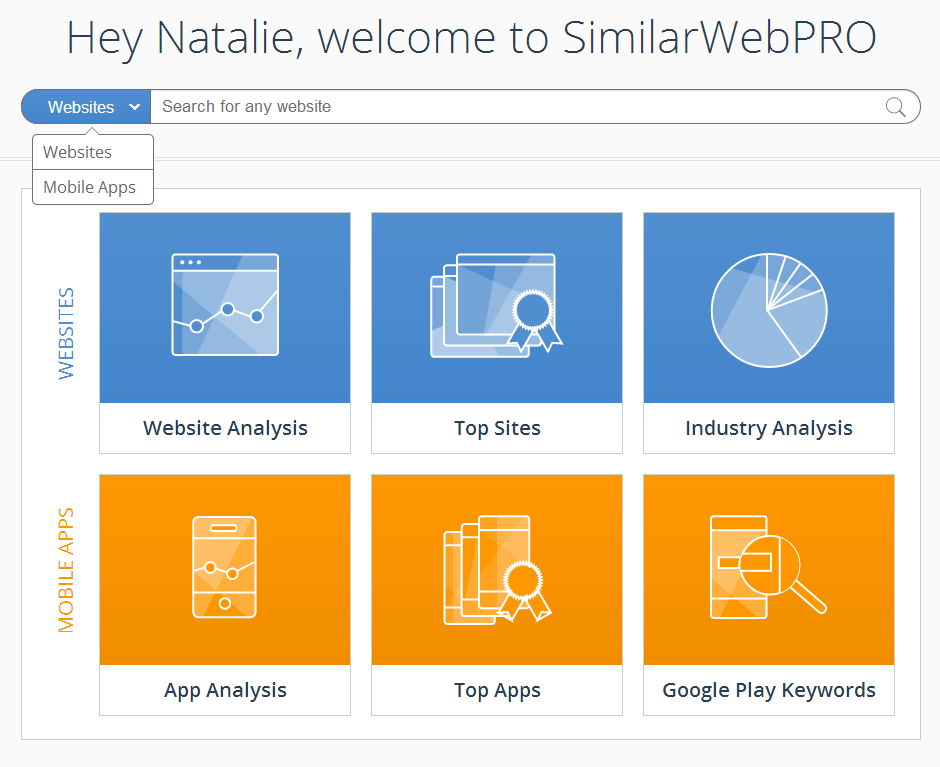Click the vertical MOBILE APPS section label
The height and width of the screenshot is (767, 940).
(66, 570)
